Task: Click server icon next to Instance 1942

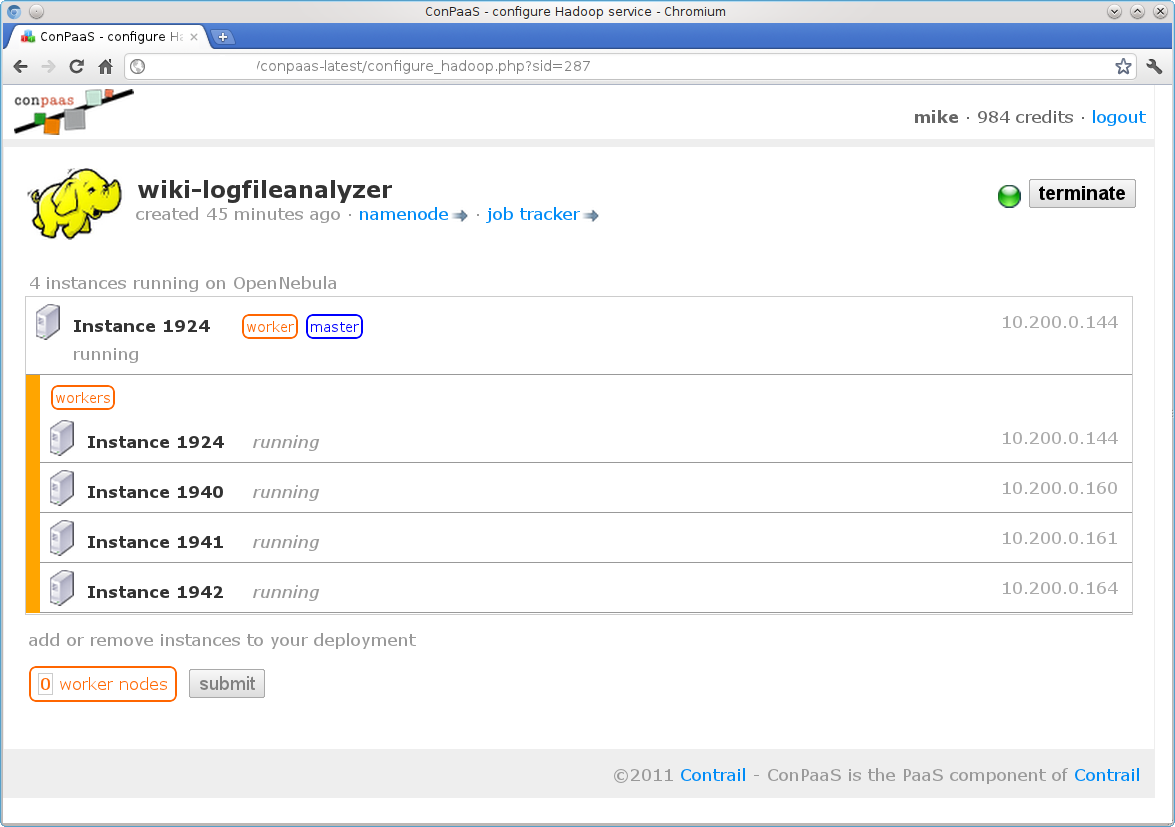Action: [x=61, y=588]
